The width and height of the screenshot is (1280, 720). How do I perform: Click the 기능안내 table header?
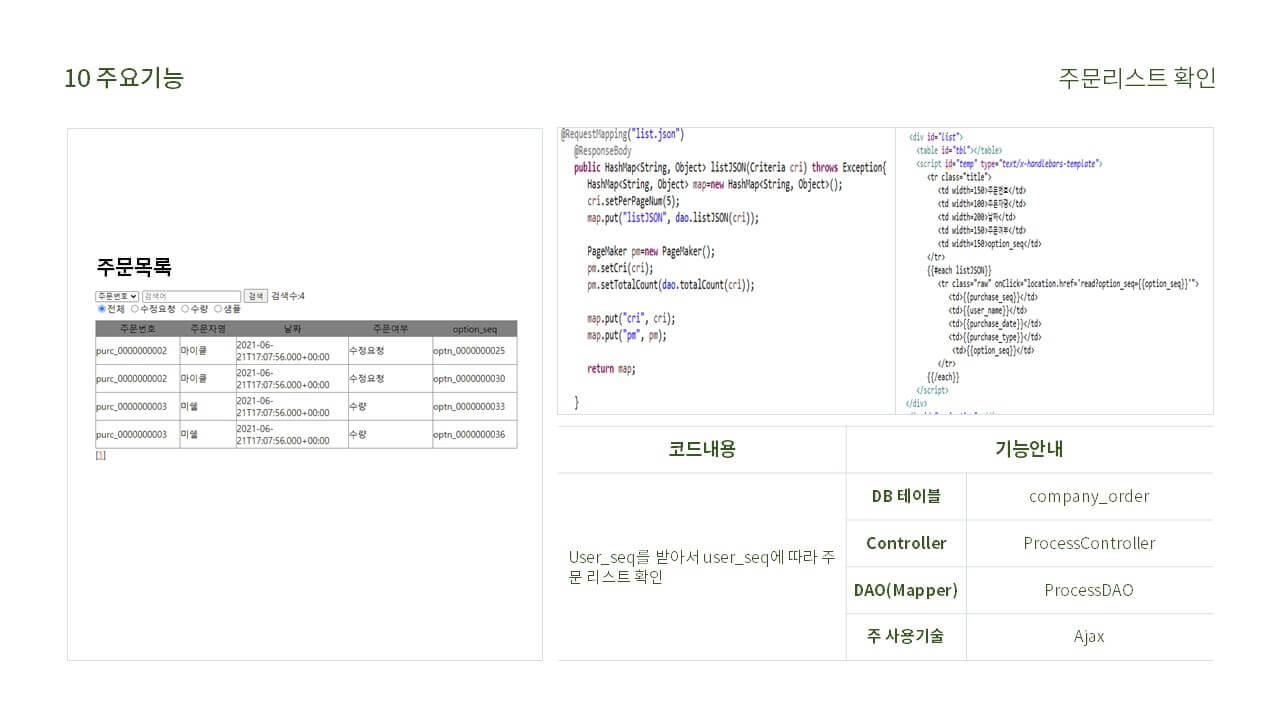pos(1029,449)
